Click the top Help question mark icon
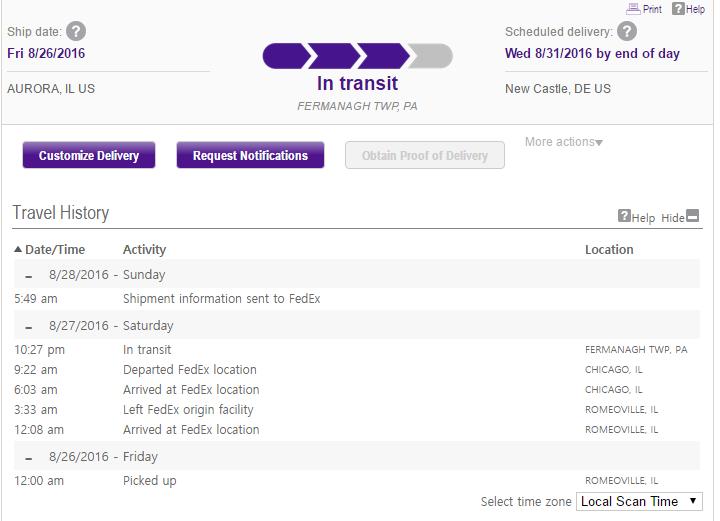720x521 pixels. tap(677, 9)
